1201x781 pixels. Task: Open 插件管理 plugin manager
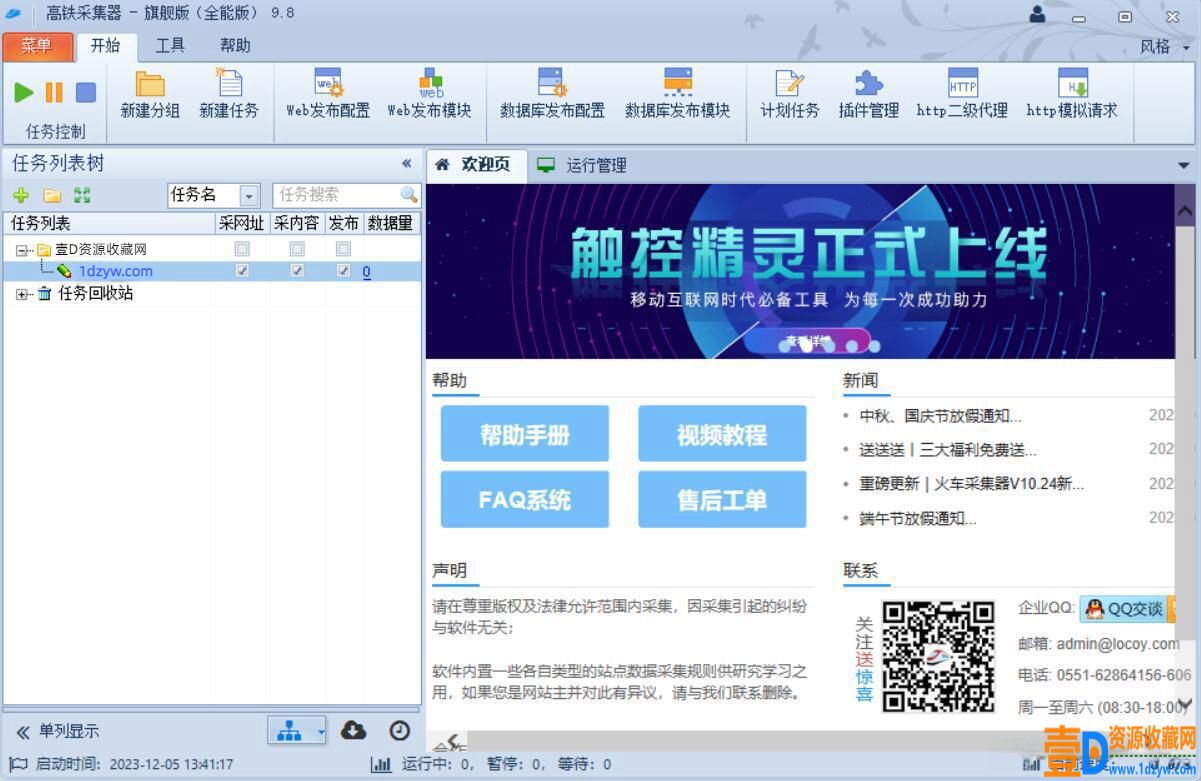tap(867, 94)
